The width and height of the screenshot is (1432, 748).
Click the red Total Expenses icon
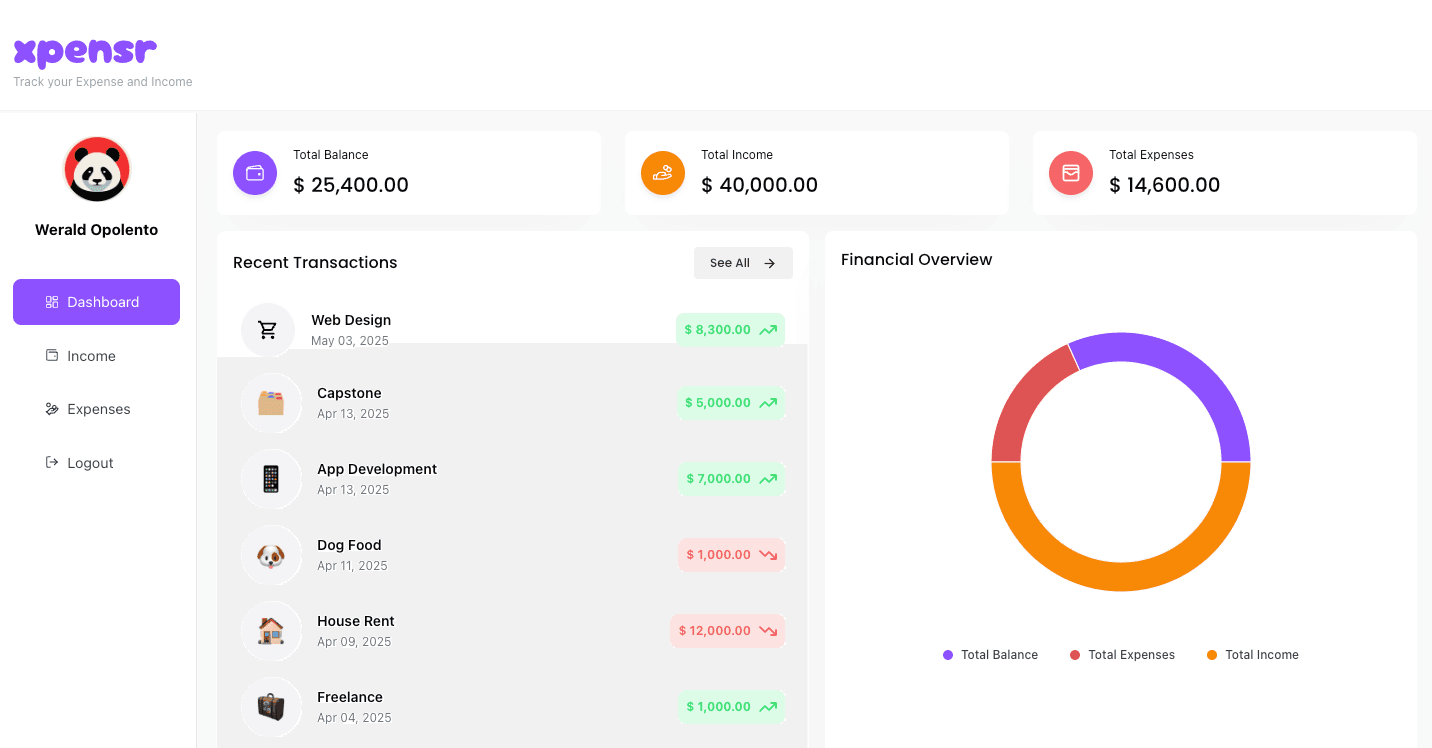1071,173
